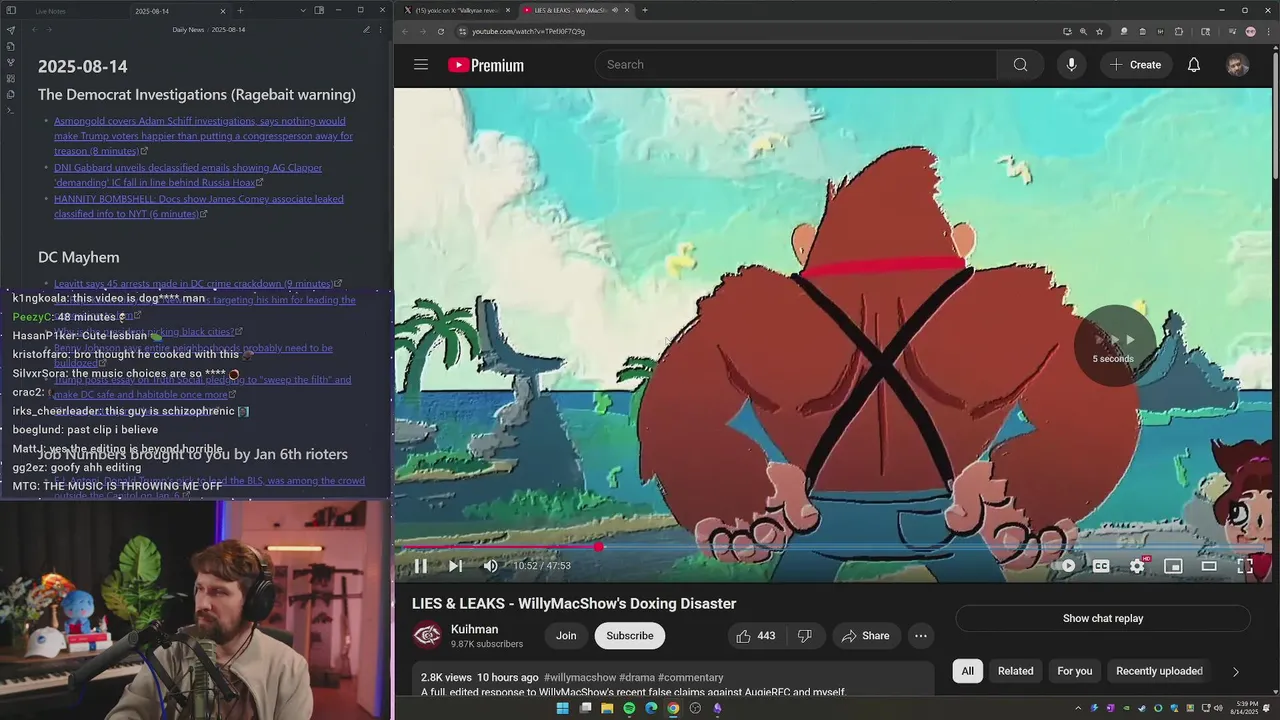
Task: Click the paper plane icon in notes sidebar
Action: tap(11, 30)
